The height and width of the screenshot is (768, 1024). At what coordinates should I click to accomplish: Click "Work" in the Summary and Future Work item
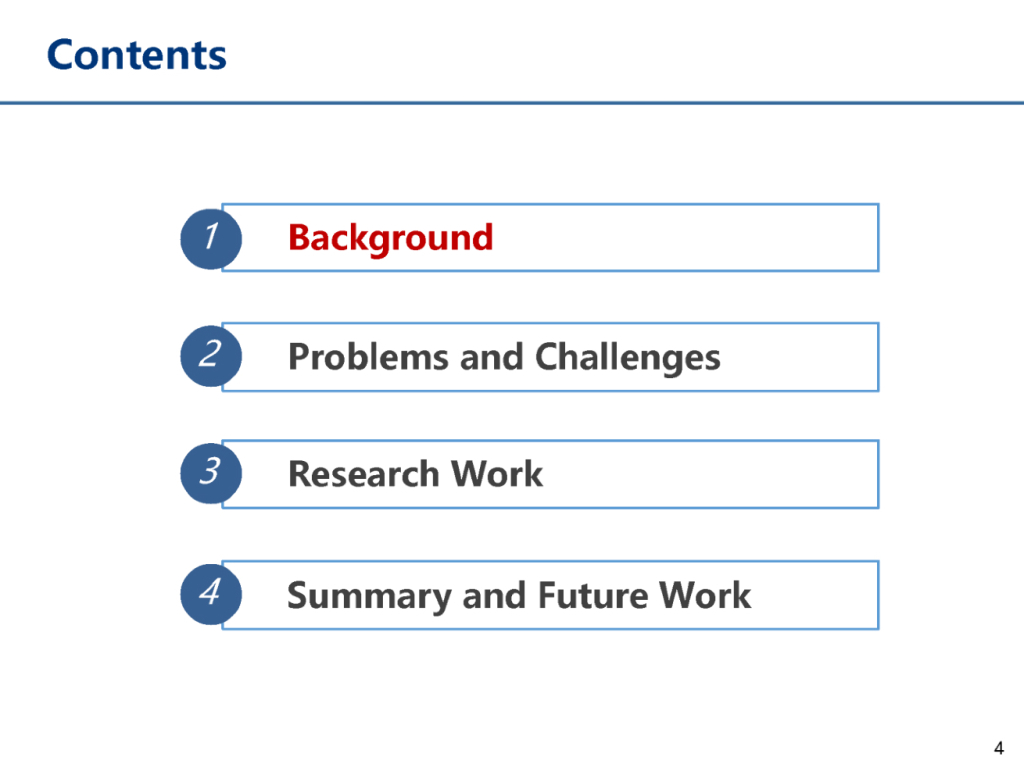click(704, 596)
